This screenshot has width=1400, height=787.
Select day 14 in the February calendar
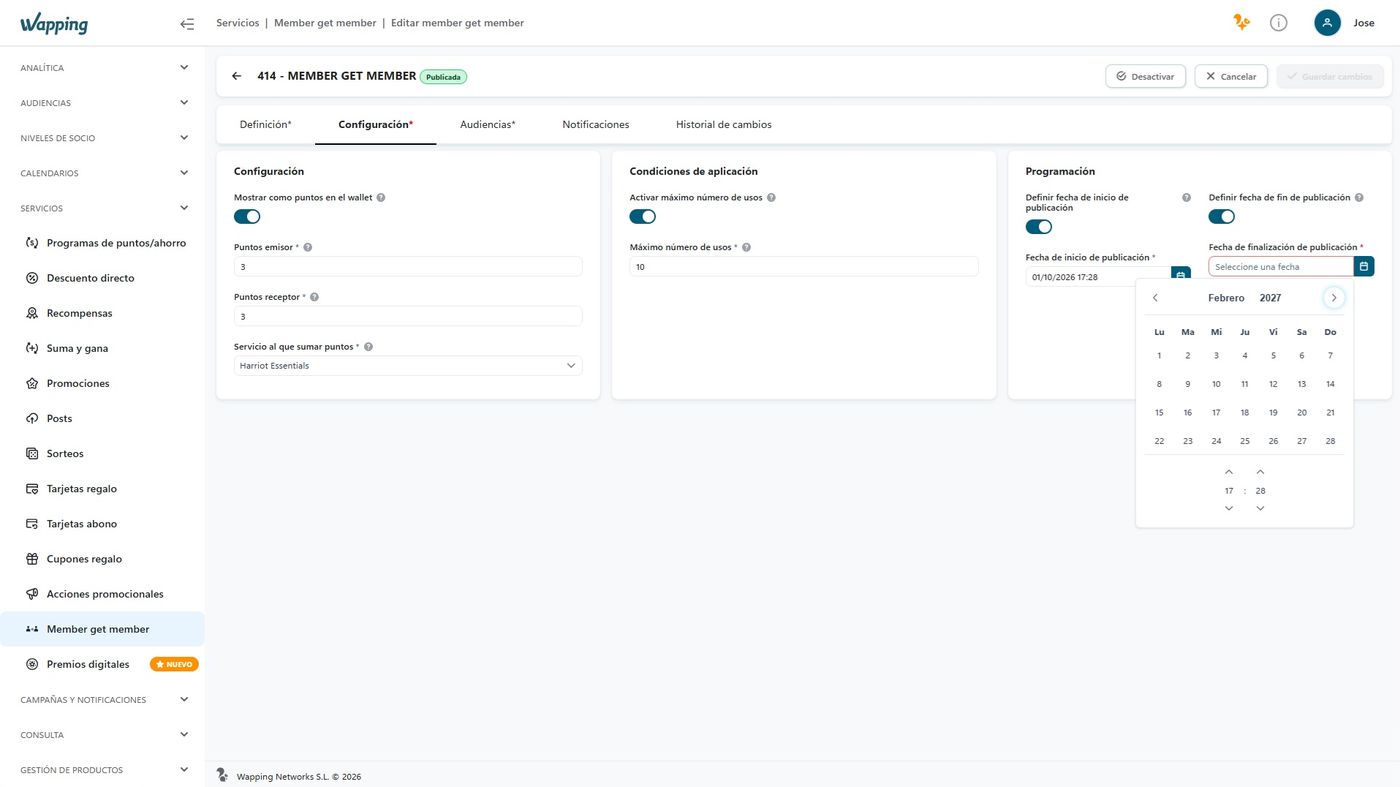[x=1330, y=384]
